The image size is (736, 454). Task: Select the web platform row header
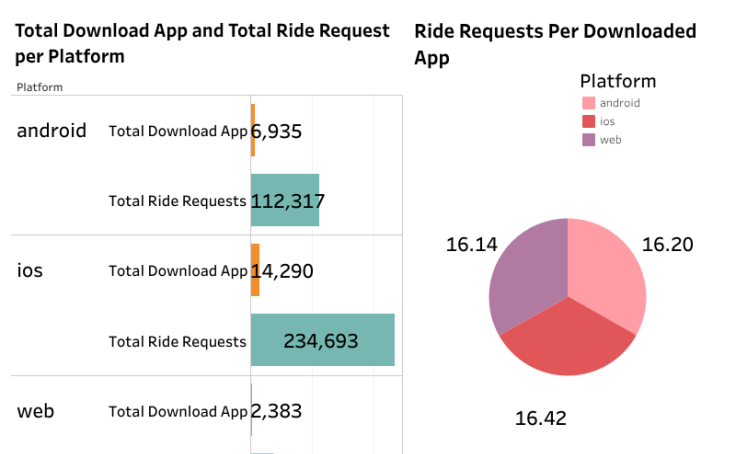pyautogui.click(x=36, y=411)
